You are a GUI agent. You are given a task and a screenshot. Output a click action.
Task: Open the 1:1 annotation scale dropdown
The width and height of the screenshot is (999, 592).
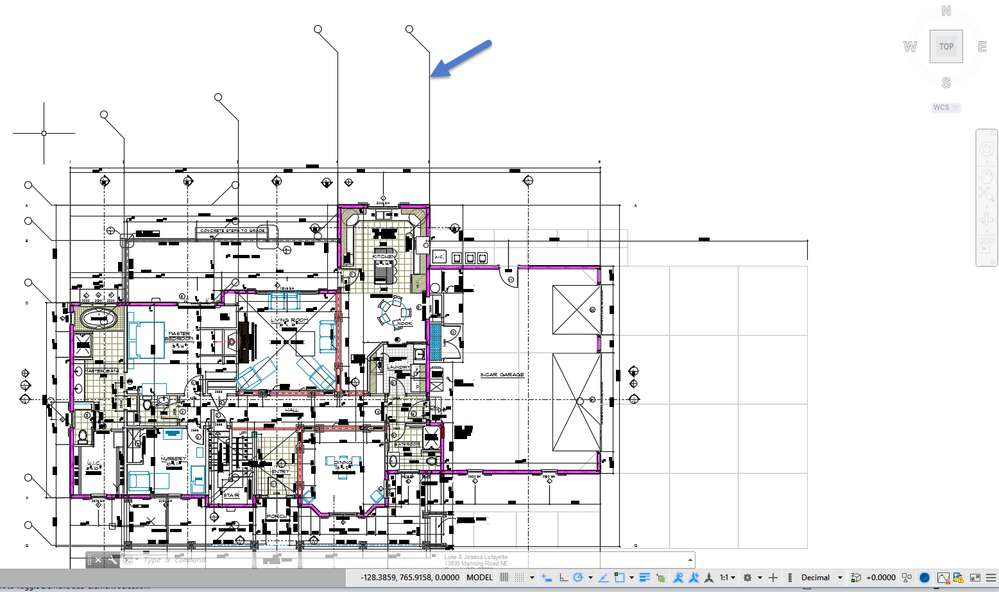point(728,577)
